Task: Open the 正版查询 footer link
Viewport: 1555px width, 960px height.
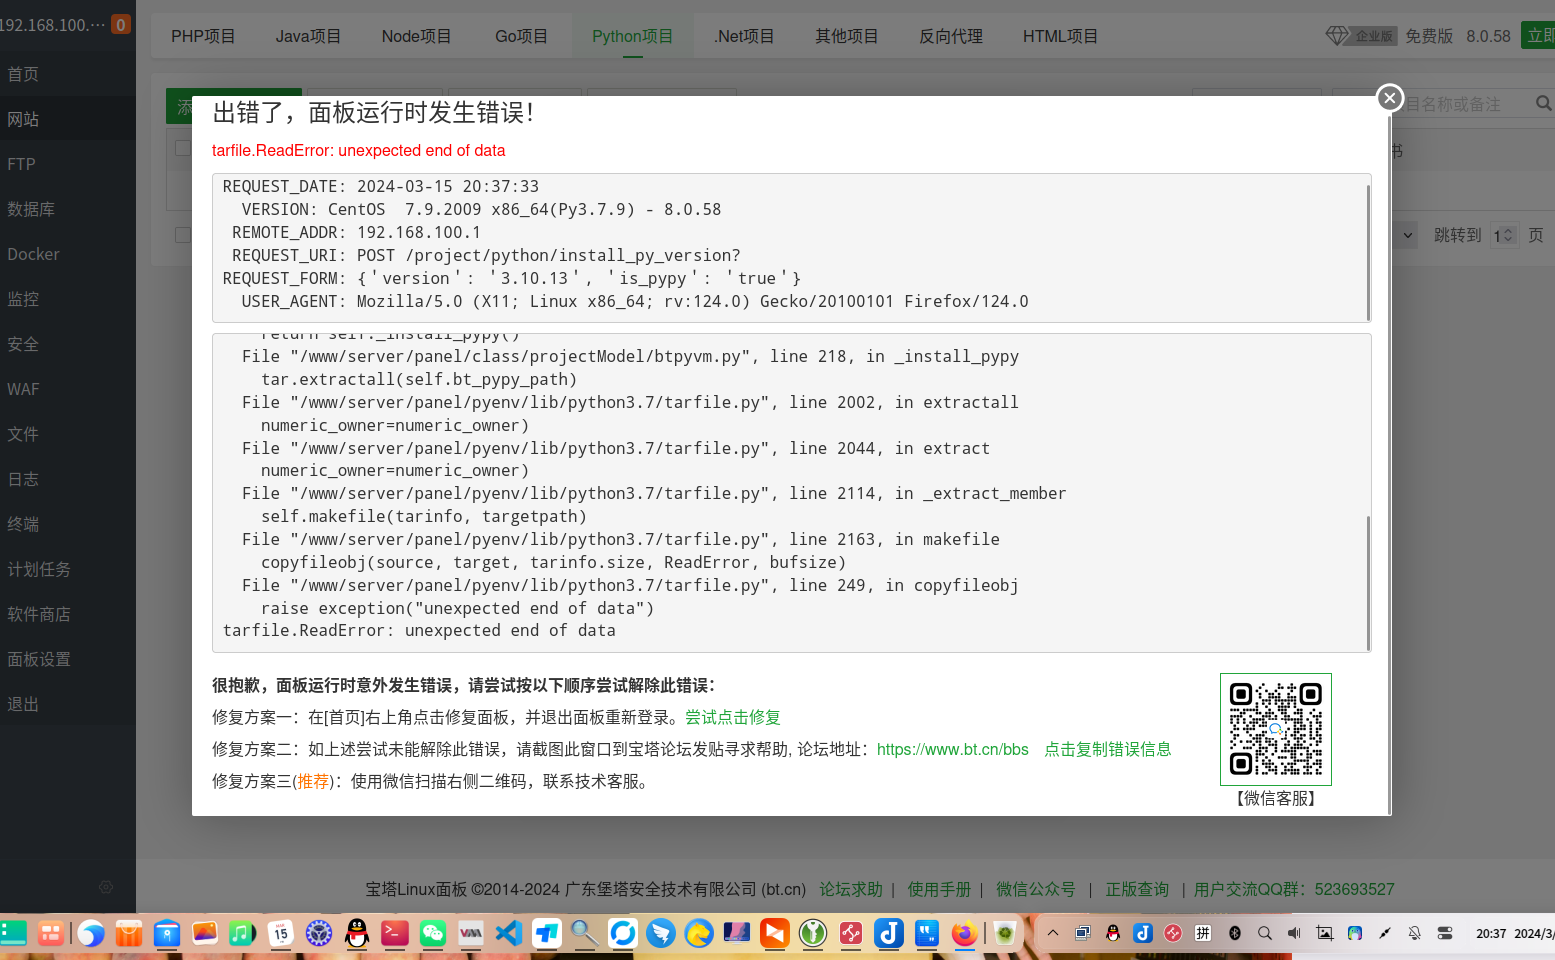Action: tap(1137, 889)
